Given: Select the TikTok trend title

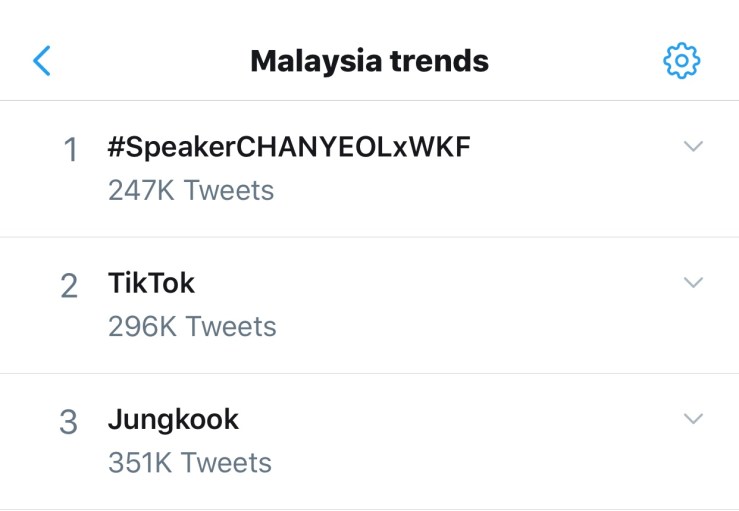Looking at the screenshot, I should [x=151, y=284].
